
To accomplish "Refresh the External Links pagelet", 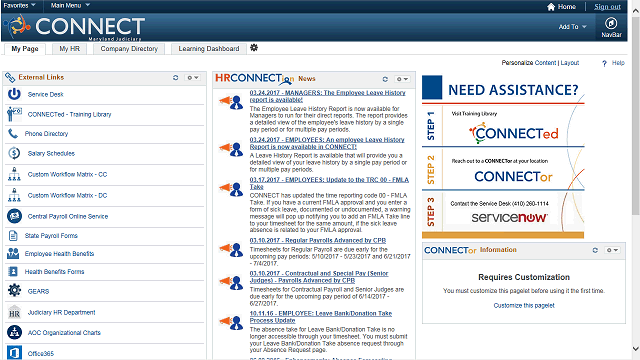I will pos(176,78).
